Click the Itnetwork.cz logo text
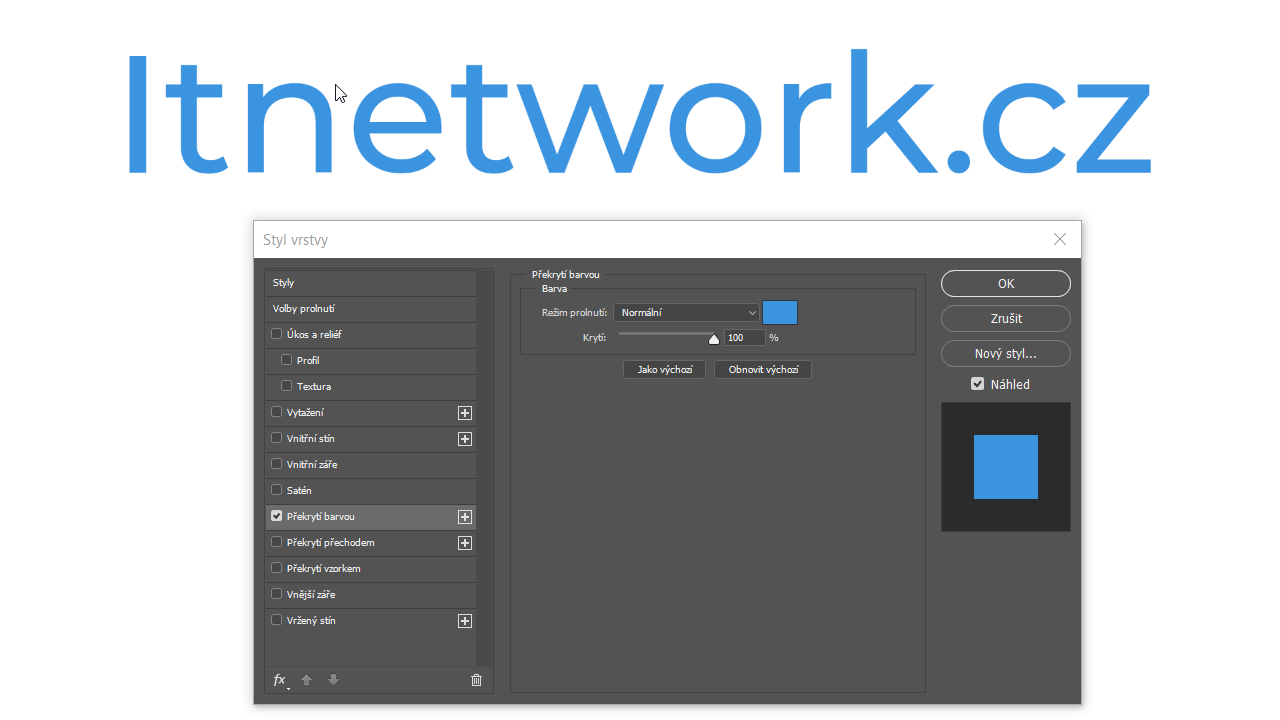 pos(640,112)
